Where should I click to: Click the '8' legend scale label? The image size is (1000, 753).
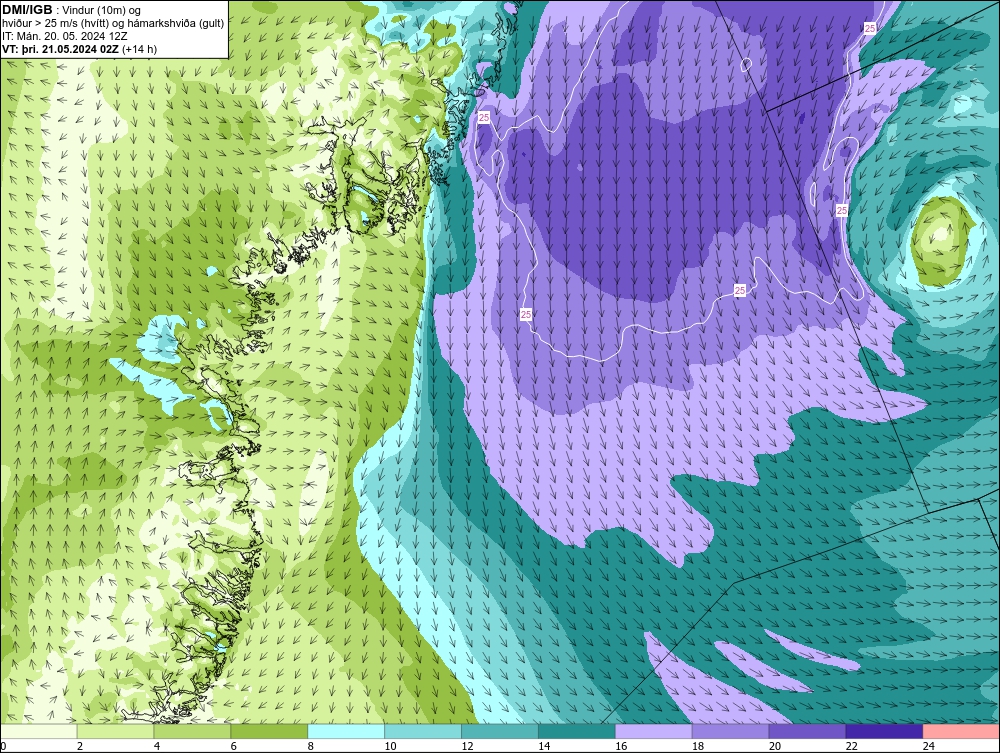(x=311, y=746)
